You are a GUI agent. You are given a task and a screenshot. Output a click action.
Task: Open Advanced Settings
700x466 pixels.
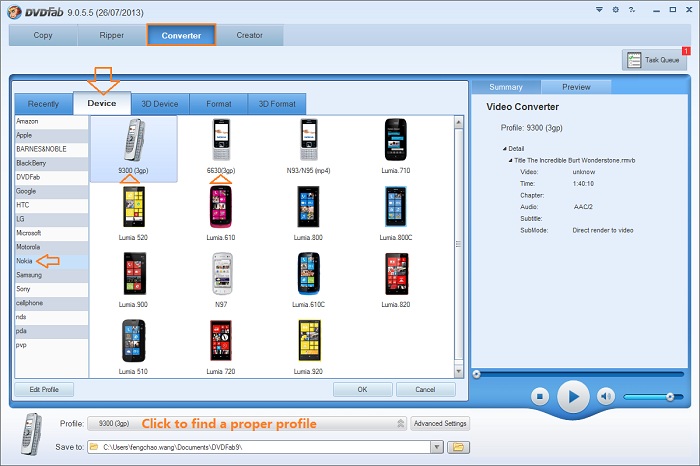pyautogui.click(x=440, y=424)
